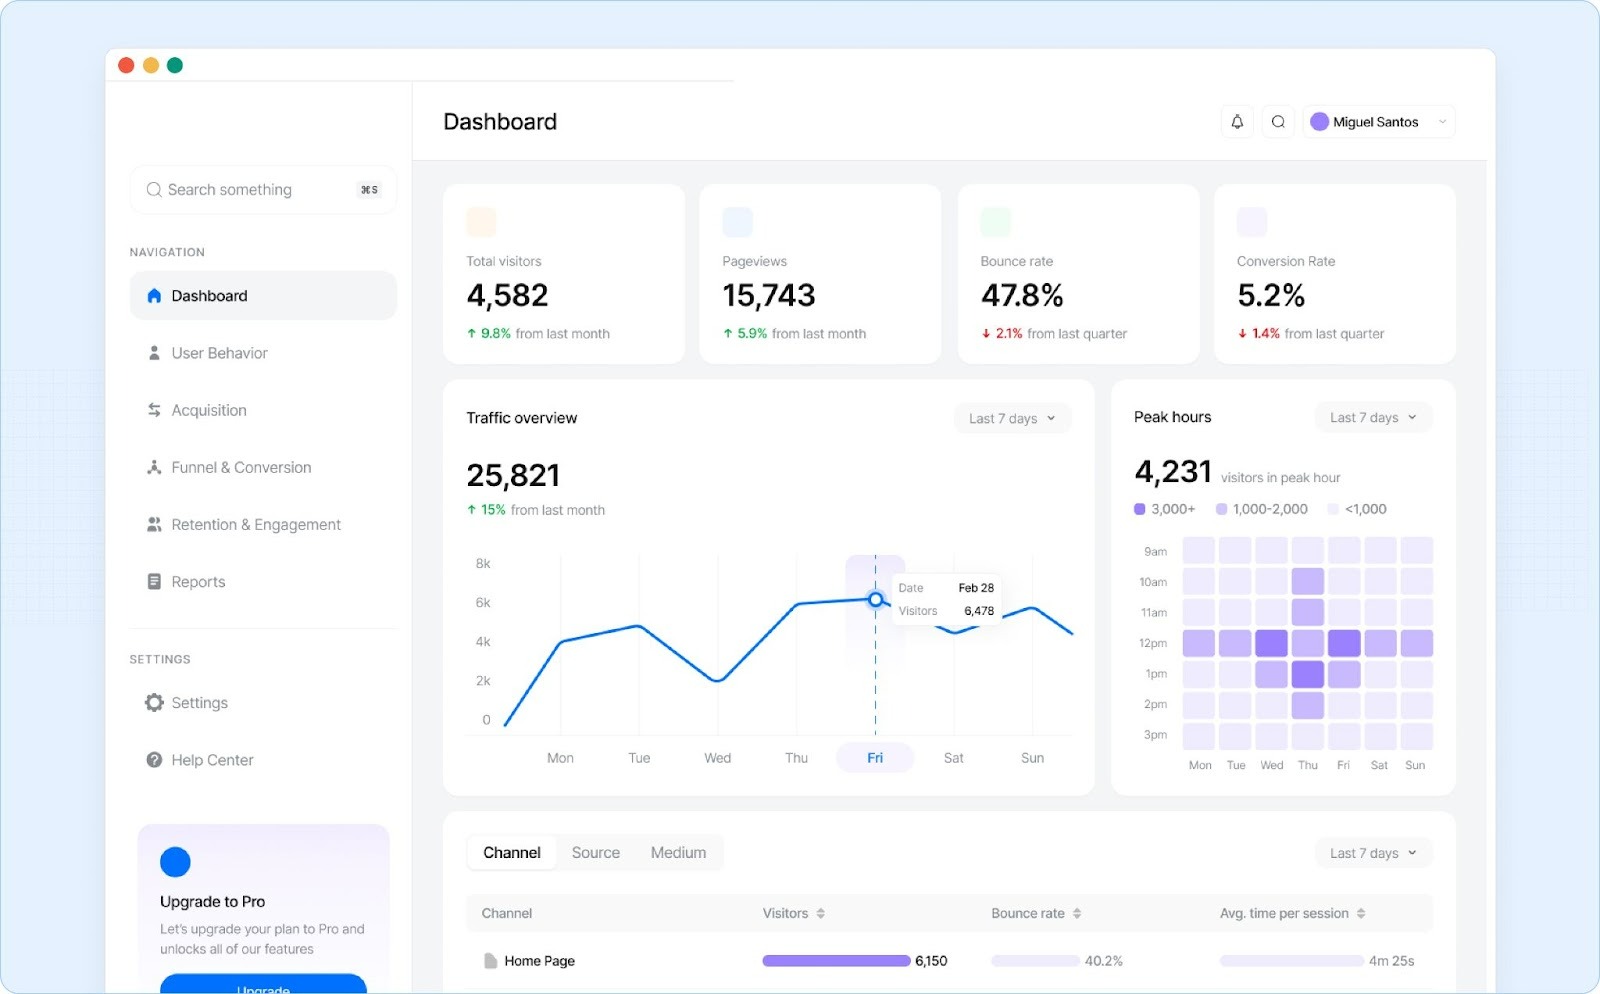Sort the table by Bounce rate column
The width and height of the screenshot is (1600, 994).
click(x=1034, y=913)
